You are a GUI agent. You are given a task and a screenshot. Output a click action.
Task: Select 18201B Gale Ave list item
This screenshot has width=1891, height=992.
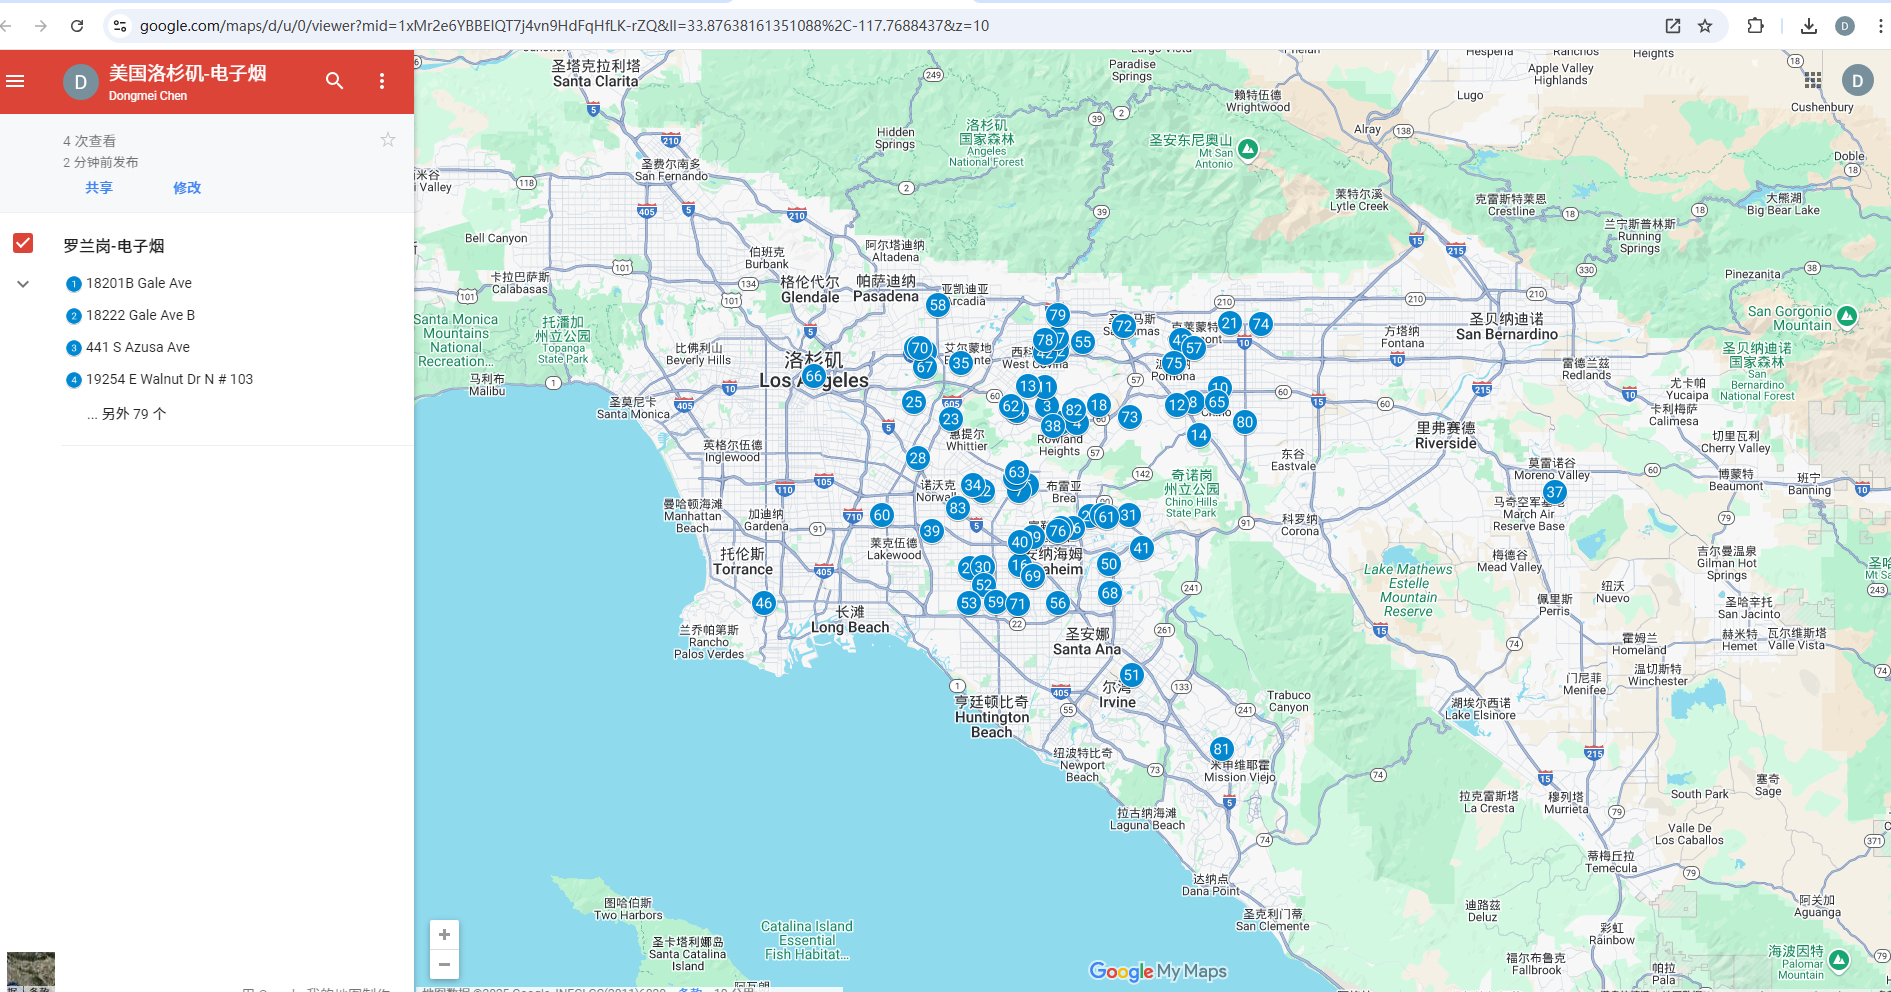click(138, 284)
